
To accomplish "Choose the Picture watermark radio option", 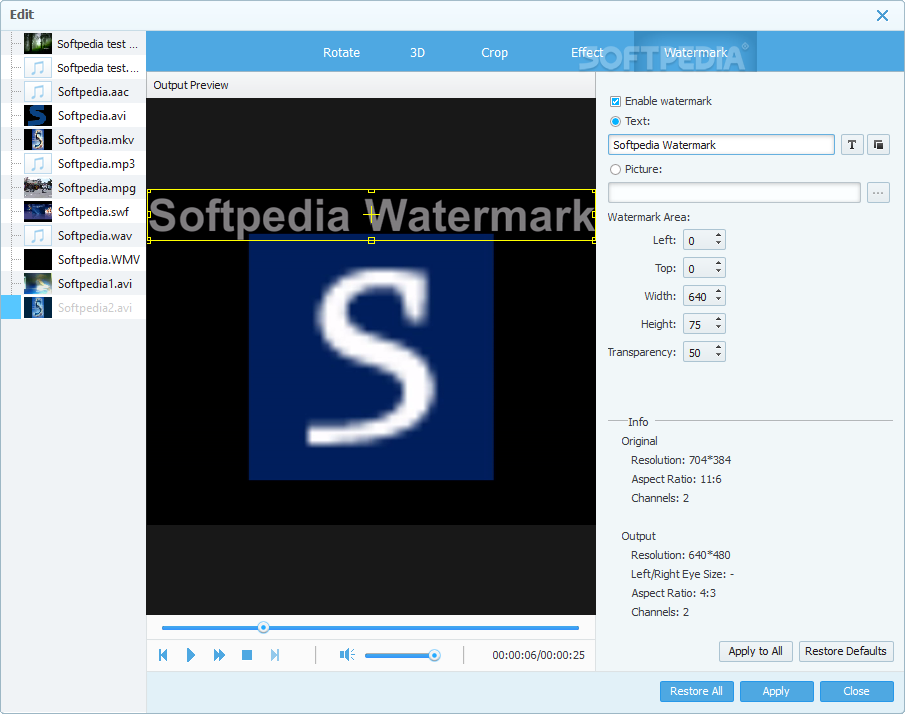I will pyautogui.click(x=615, y=169).
